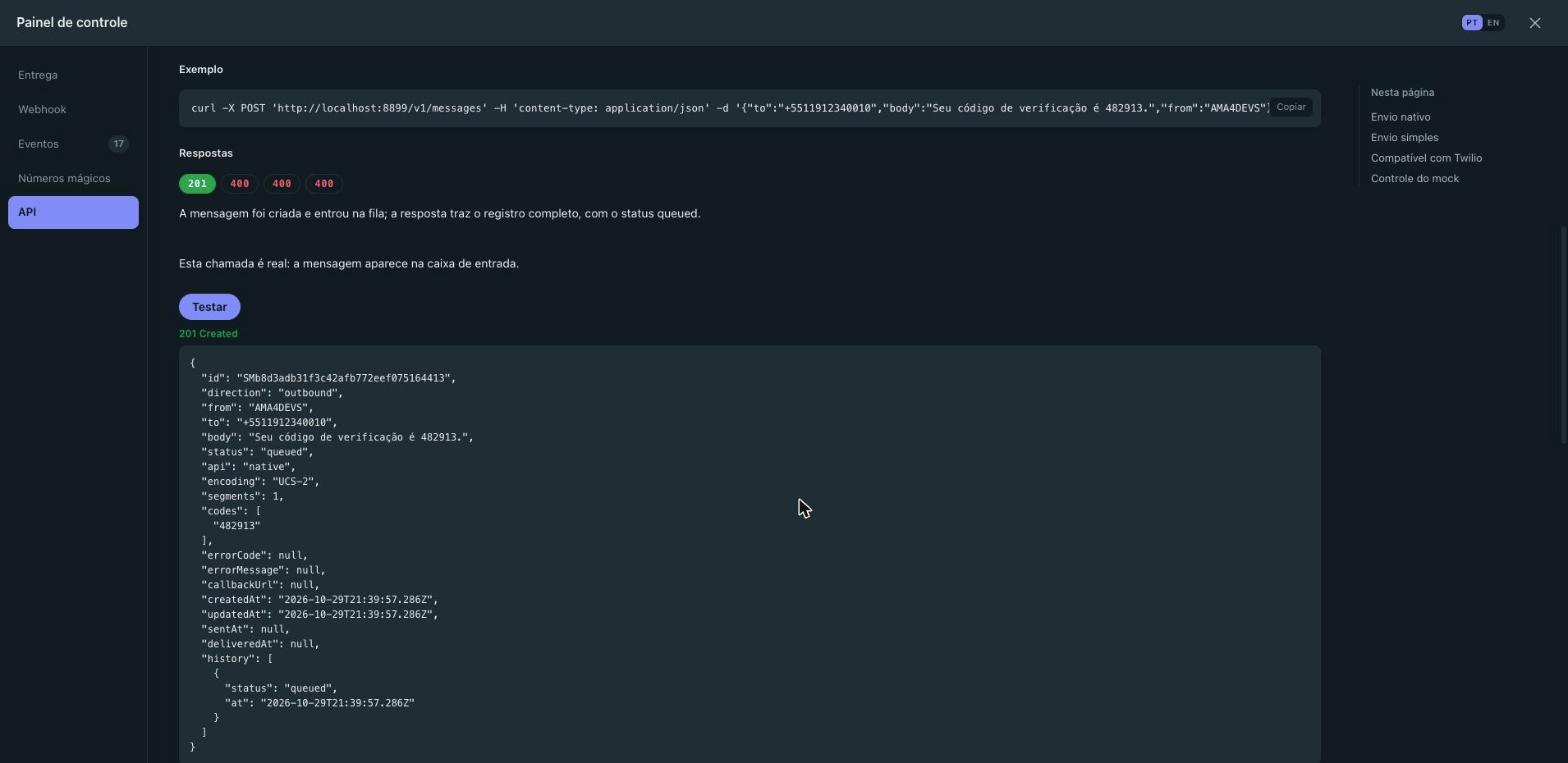
Task: Open the Webhook section
Action: coord(73,109)
